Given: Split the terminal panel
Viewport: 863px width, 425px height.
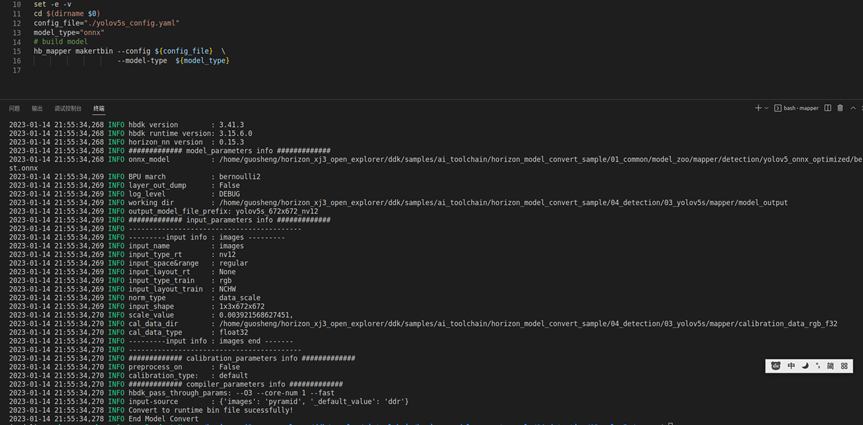Looking at the screenshot, I should point(828,108).
